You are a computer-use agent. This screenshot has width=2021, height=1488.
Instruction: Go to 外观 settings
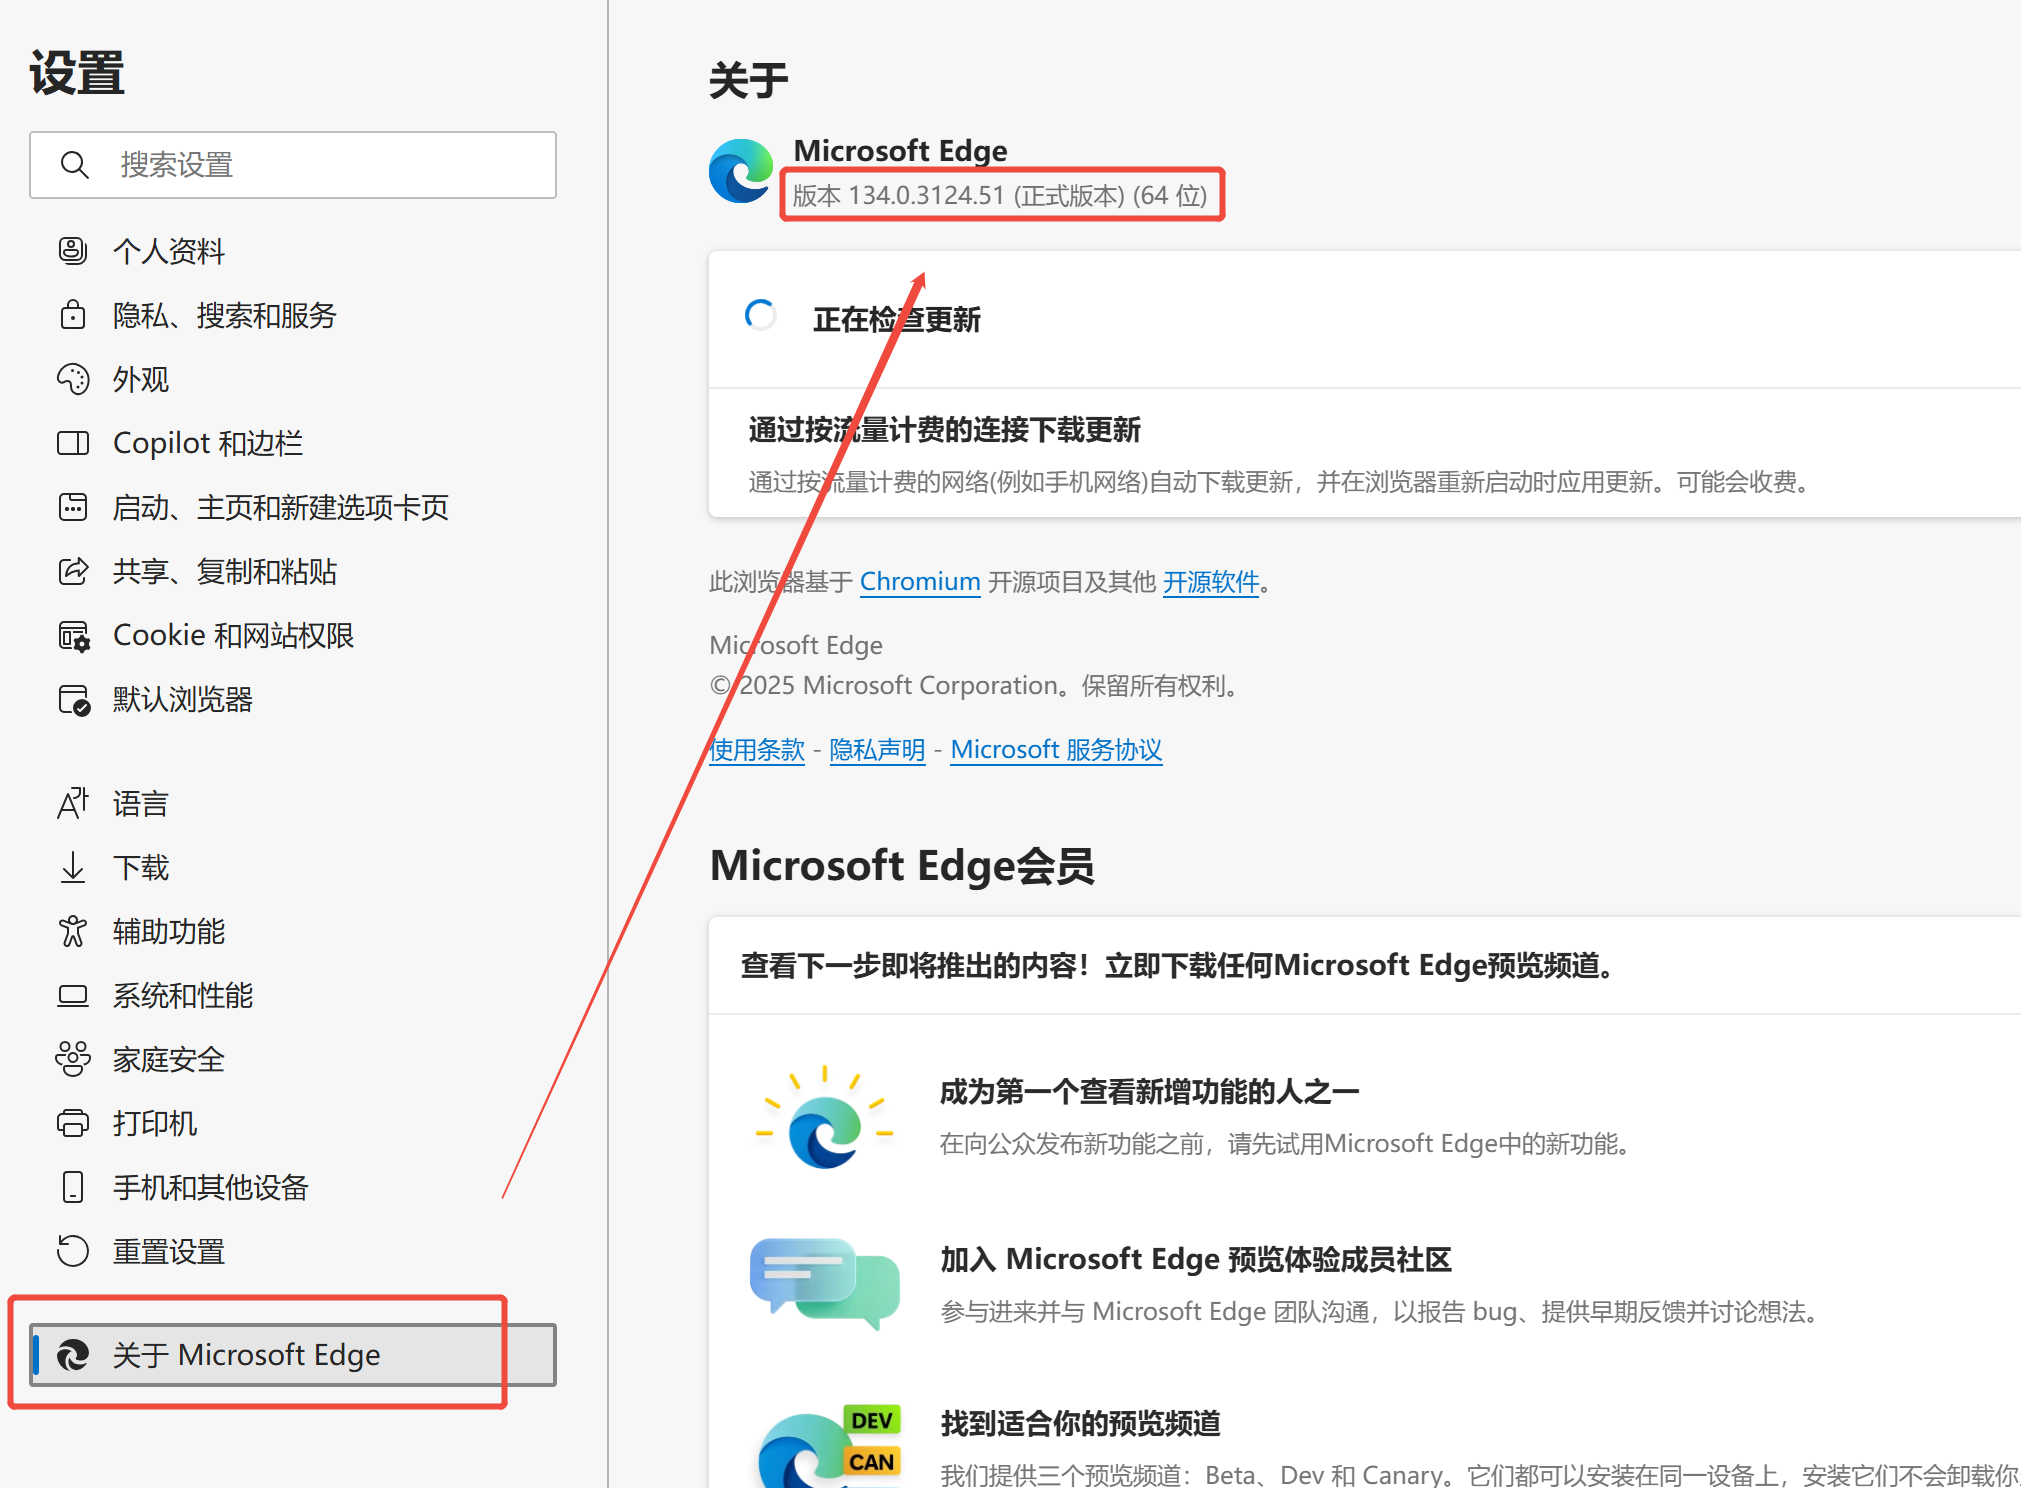click(x=141, y=379)
